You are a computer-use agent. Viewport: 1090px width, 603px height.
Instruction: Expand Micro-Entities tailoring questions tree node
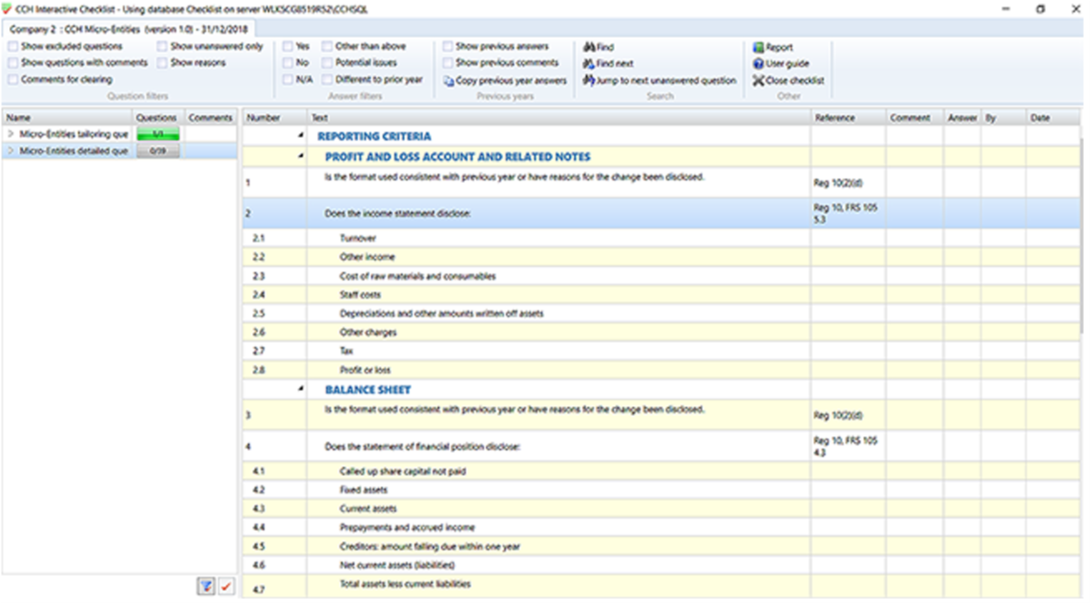(x=11, y=134)
